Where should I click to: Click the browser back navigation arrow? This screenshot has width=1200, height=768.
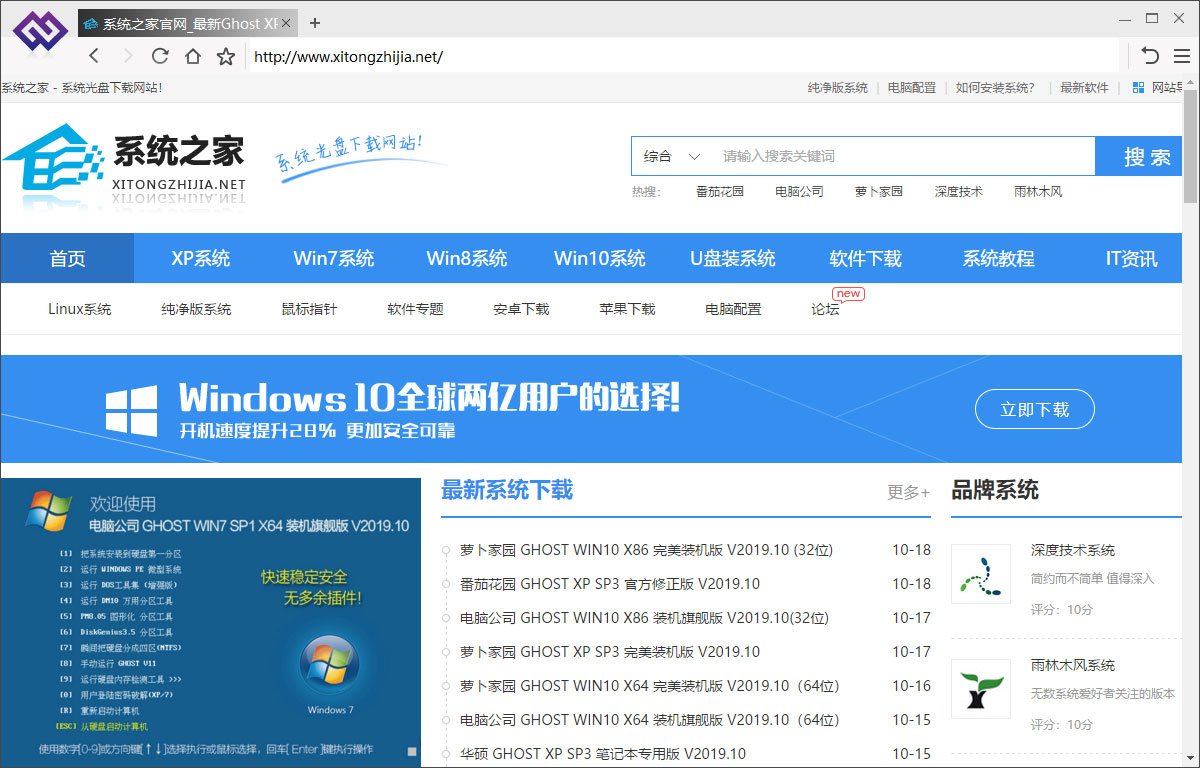(94, 57)
